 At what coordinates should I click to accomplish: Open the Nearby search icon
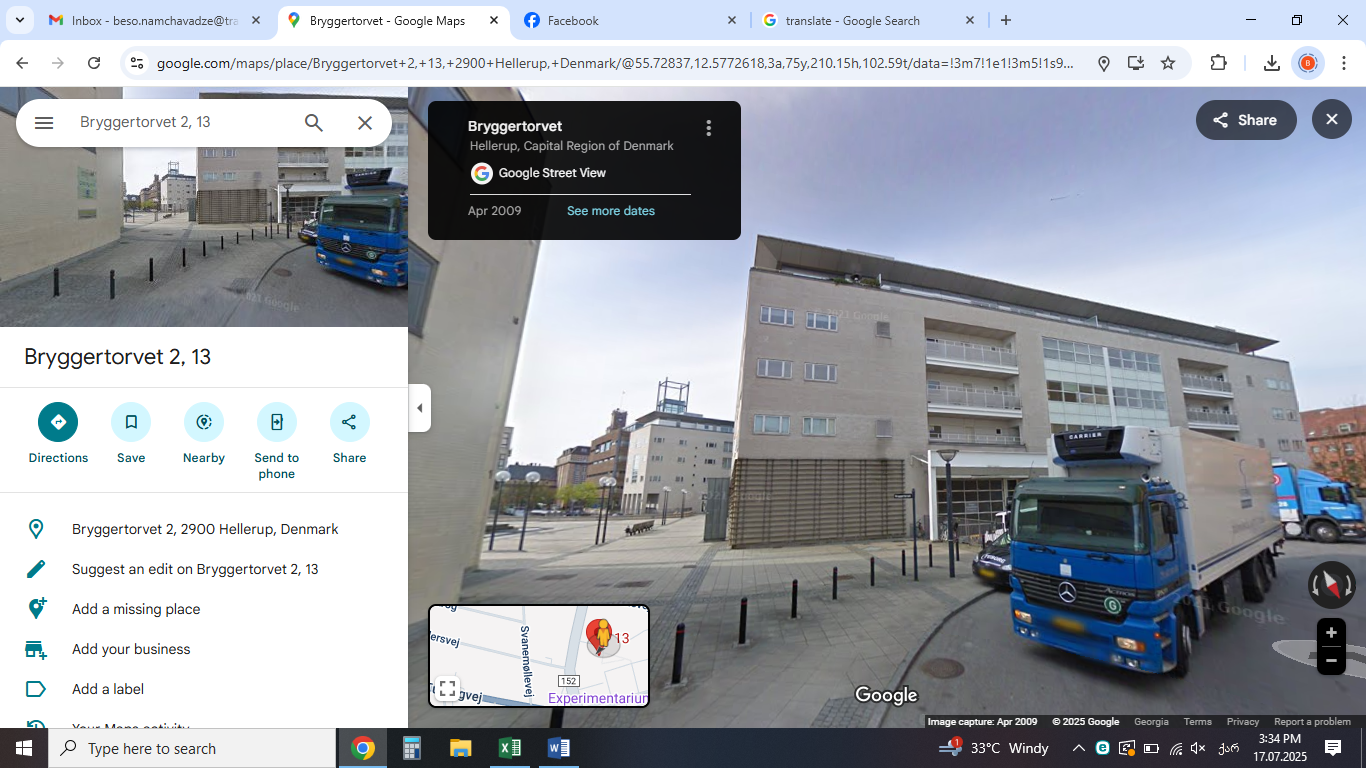click(204, 422)
